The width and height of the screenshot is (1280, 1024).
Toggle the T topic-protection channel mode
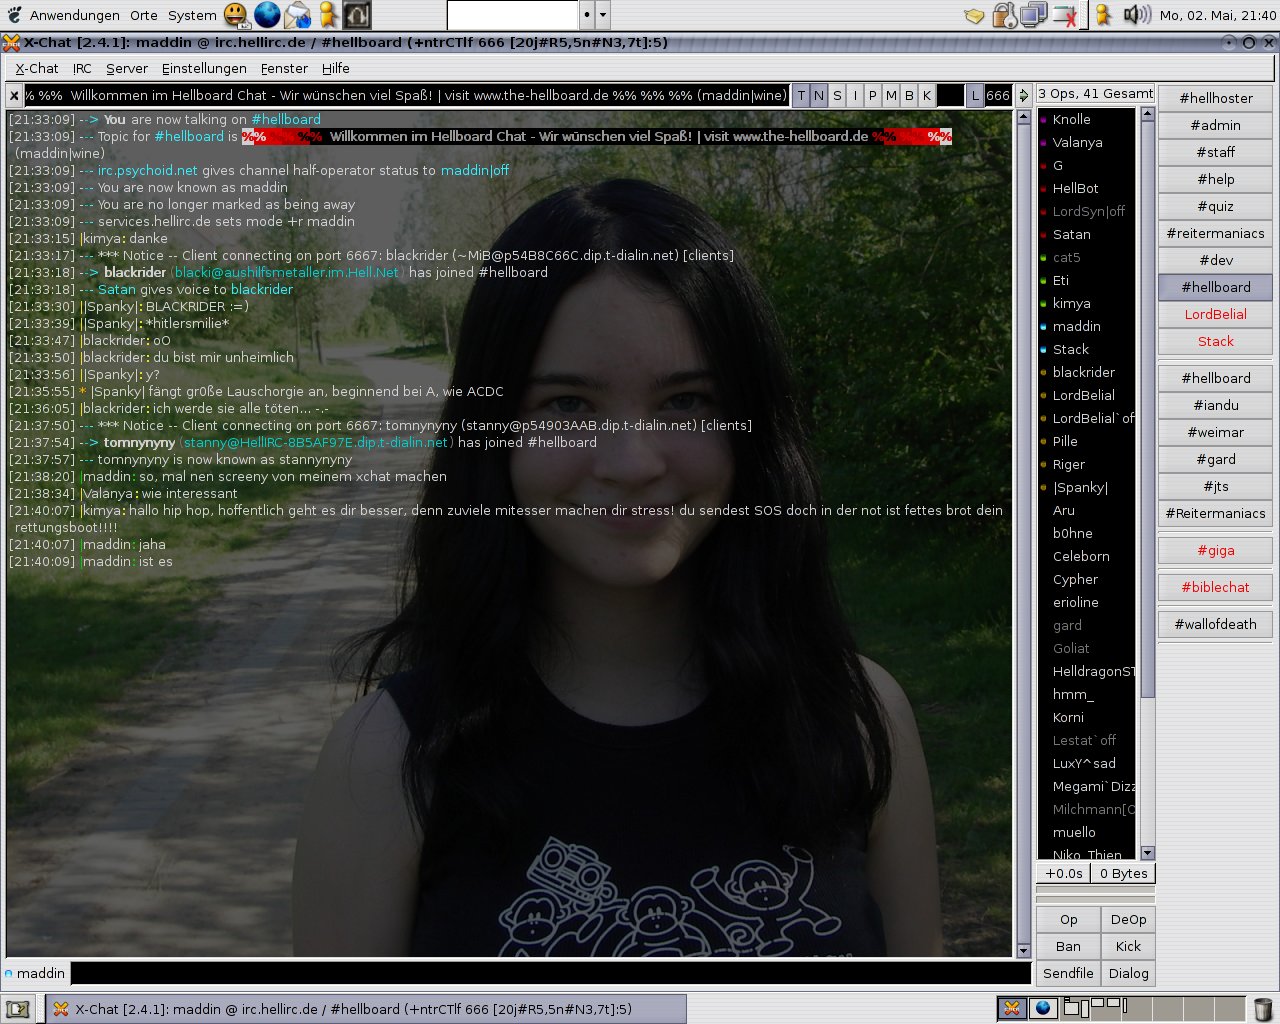801,96
